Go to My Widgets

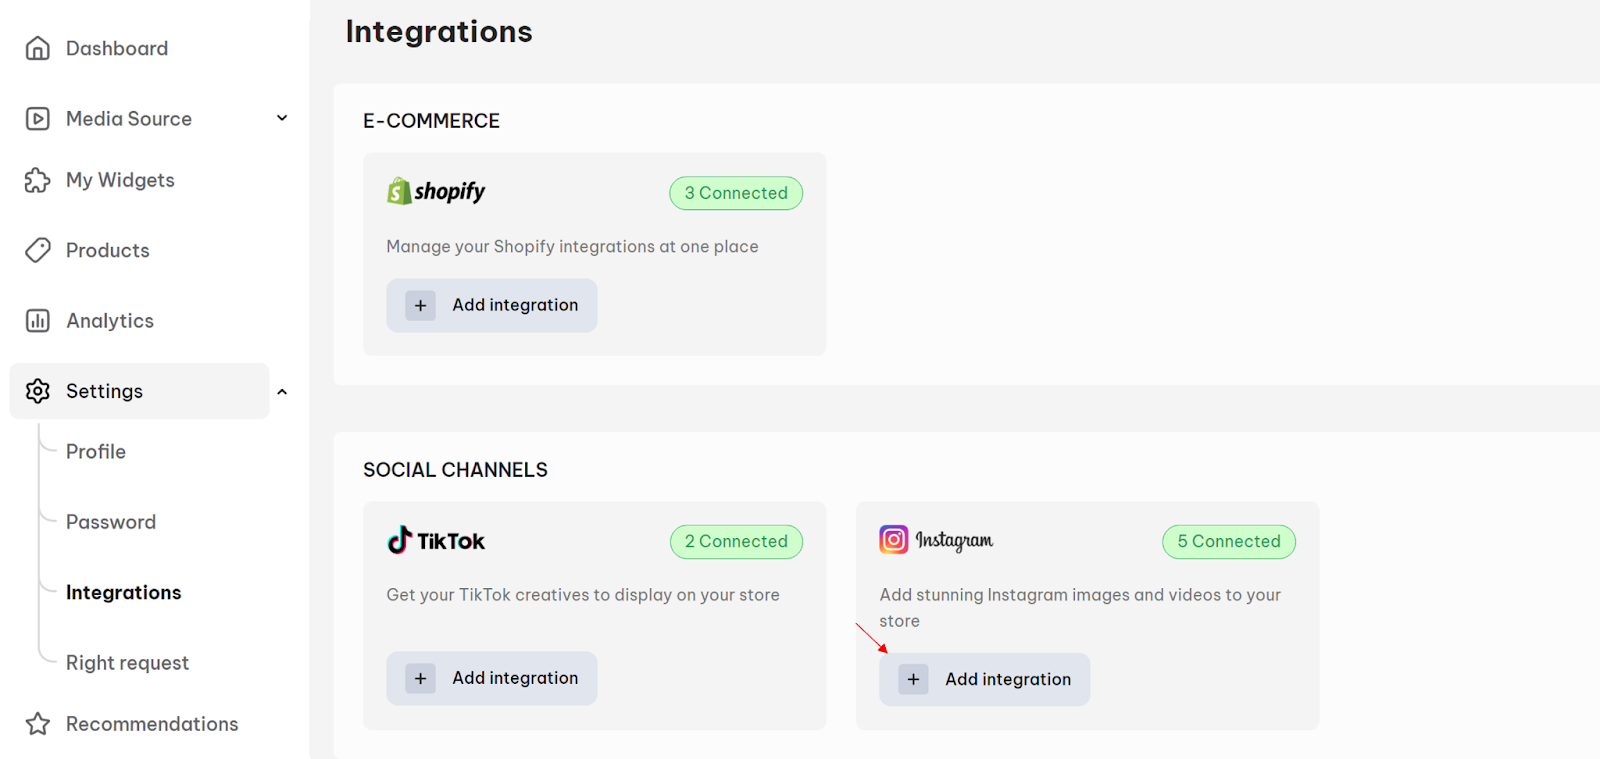[120, 180]
